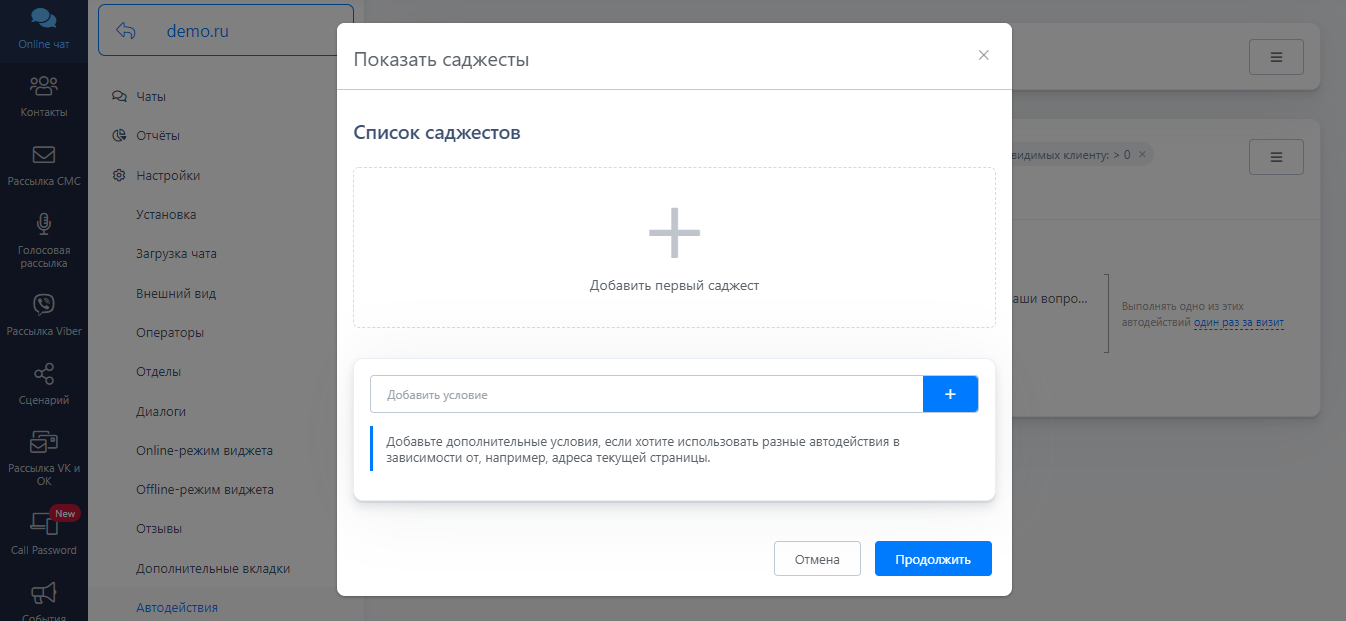Open Рассылка Viber icon
This screenshot has height=621, width=1346.
43,305
